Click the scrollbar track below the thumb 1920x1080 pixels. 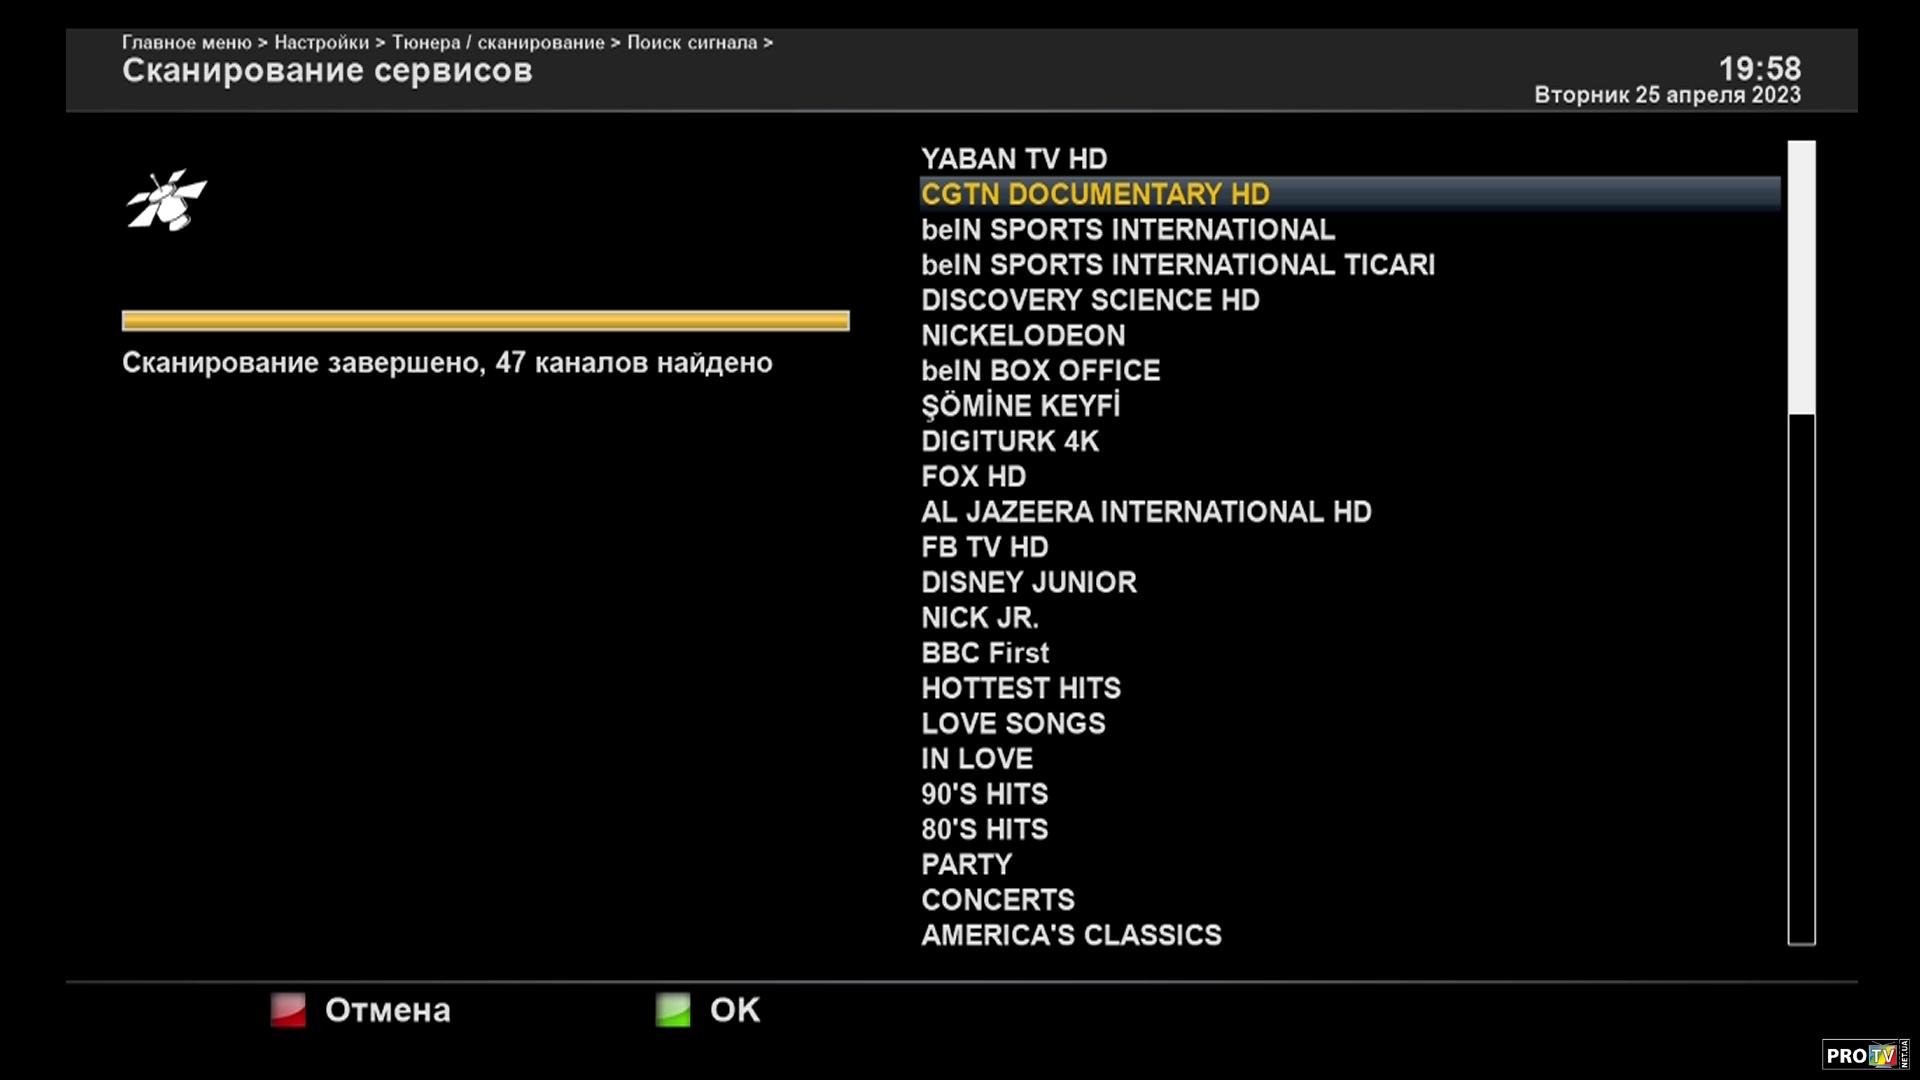tap(1801, 680)
